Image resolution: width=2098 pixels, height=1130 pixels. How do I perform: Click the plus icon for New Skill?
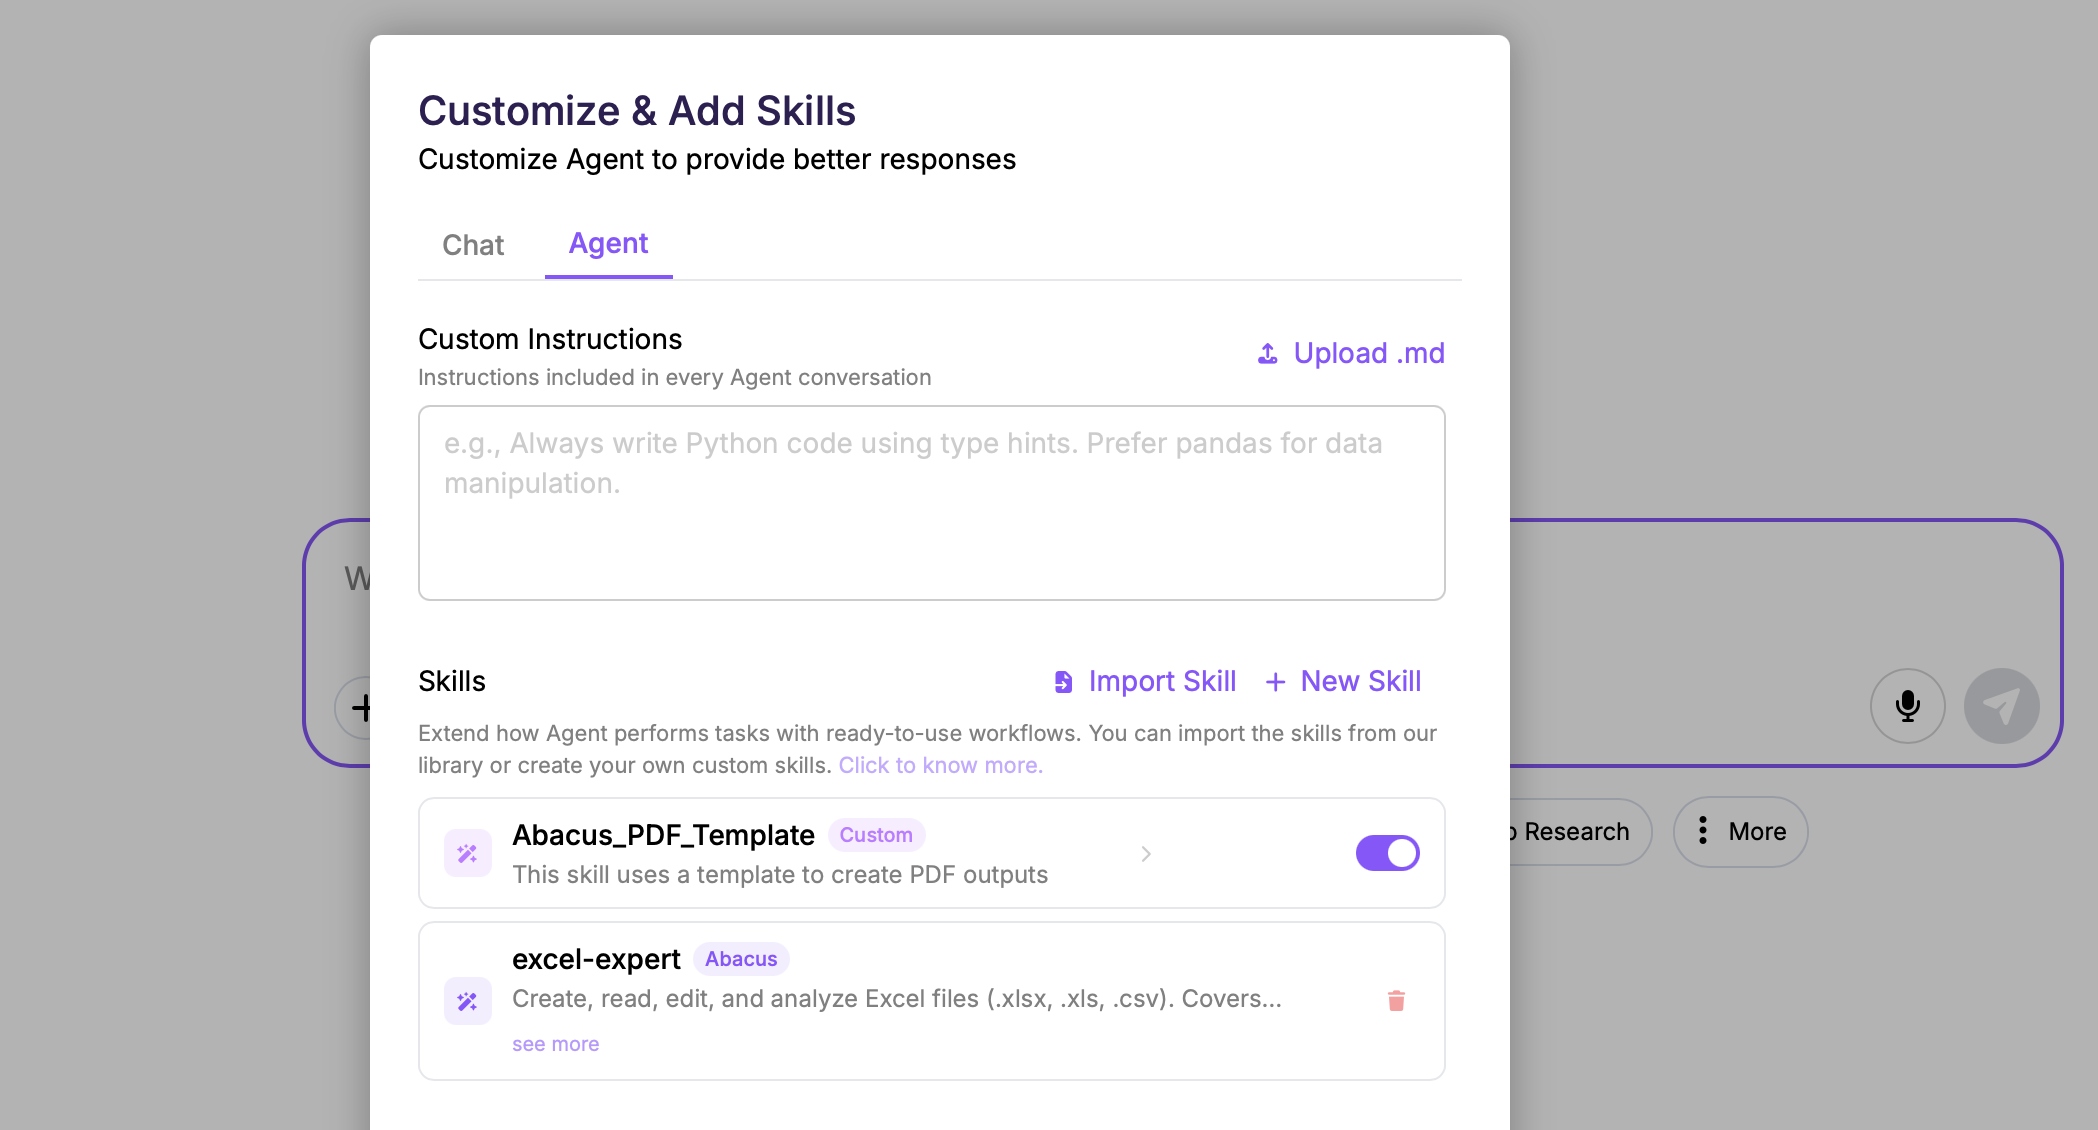(x=1275, y=682)
